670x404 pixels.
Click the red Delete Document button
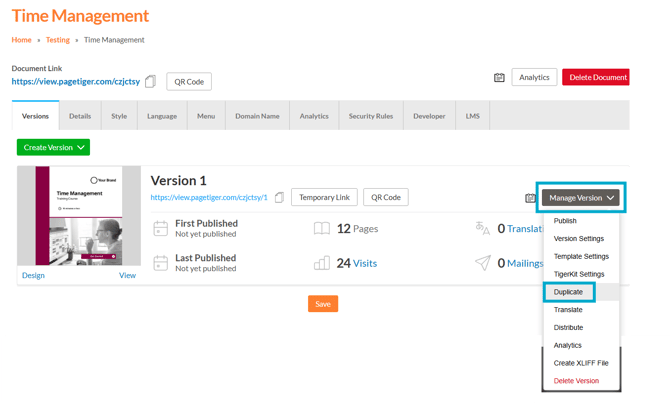[x=596, y=77]
